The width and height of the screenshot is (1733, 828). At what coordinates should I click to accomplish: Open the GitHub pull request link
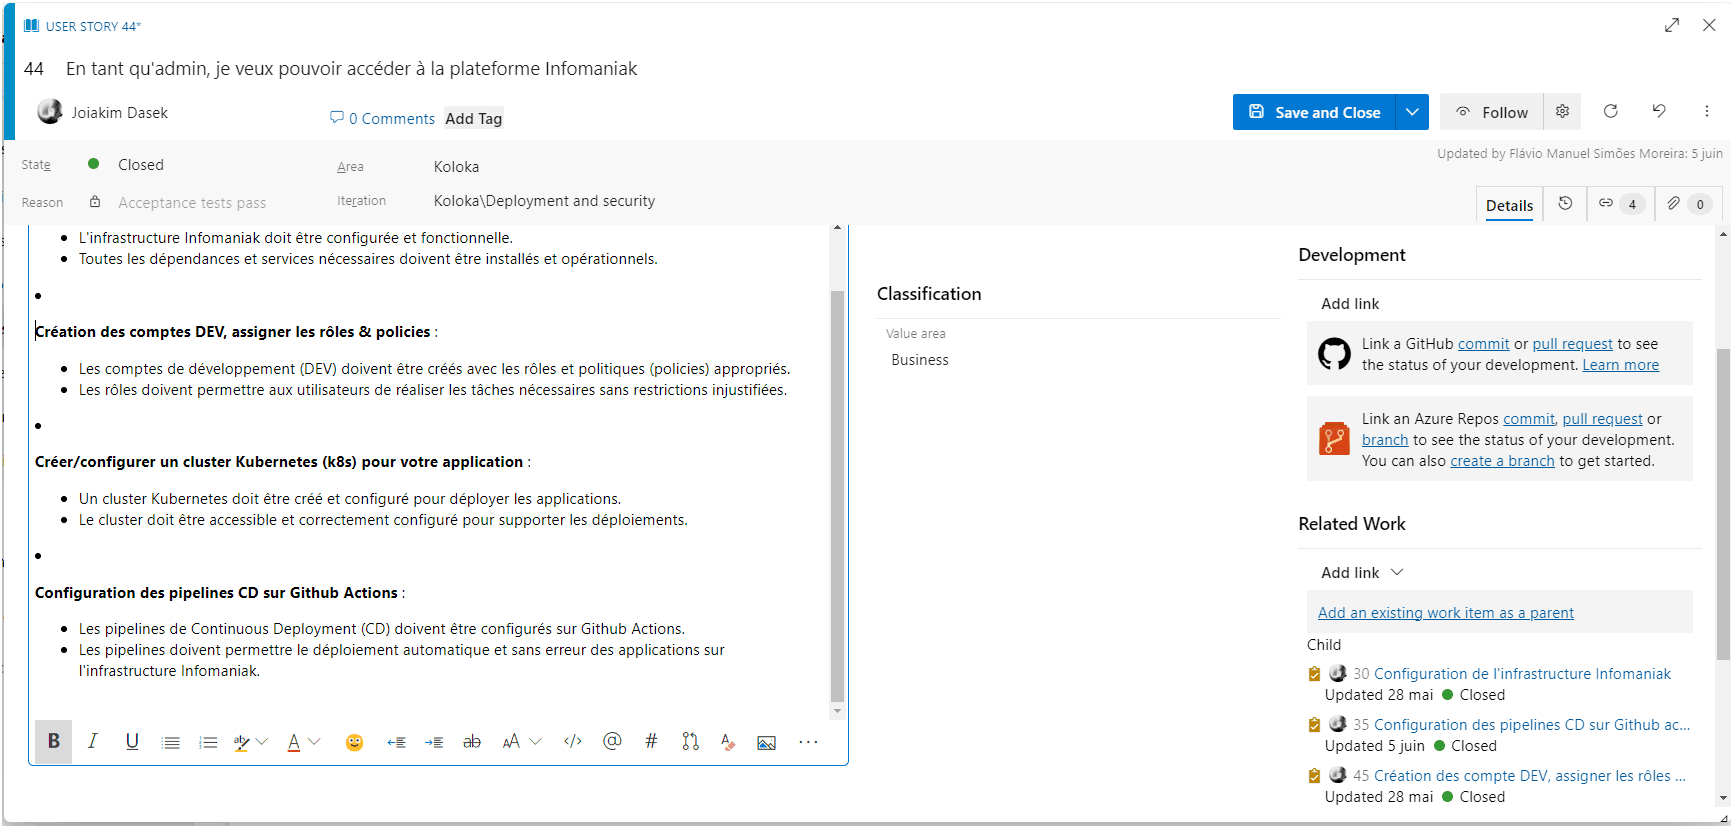point(1572,344)
